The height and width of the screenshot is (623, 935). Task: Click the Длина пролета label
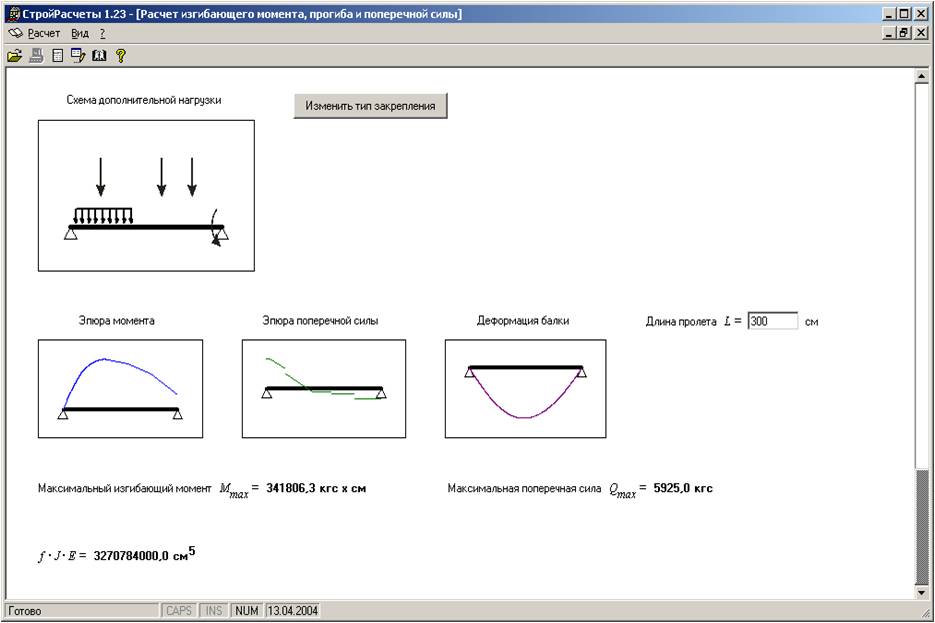pyautogui.click(x=681, y=321)
